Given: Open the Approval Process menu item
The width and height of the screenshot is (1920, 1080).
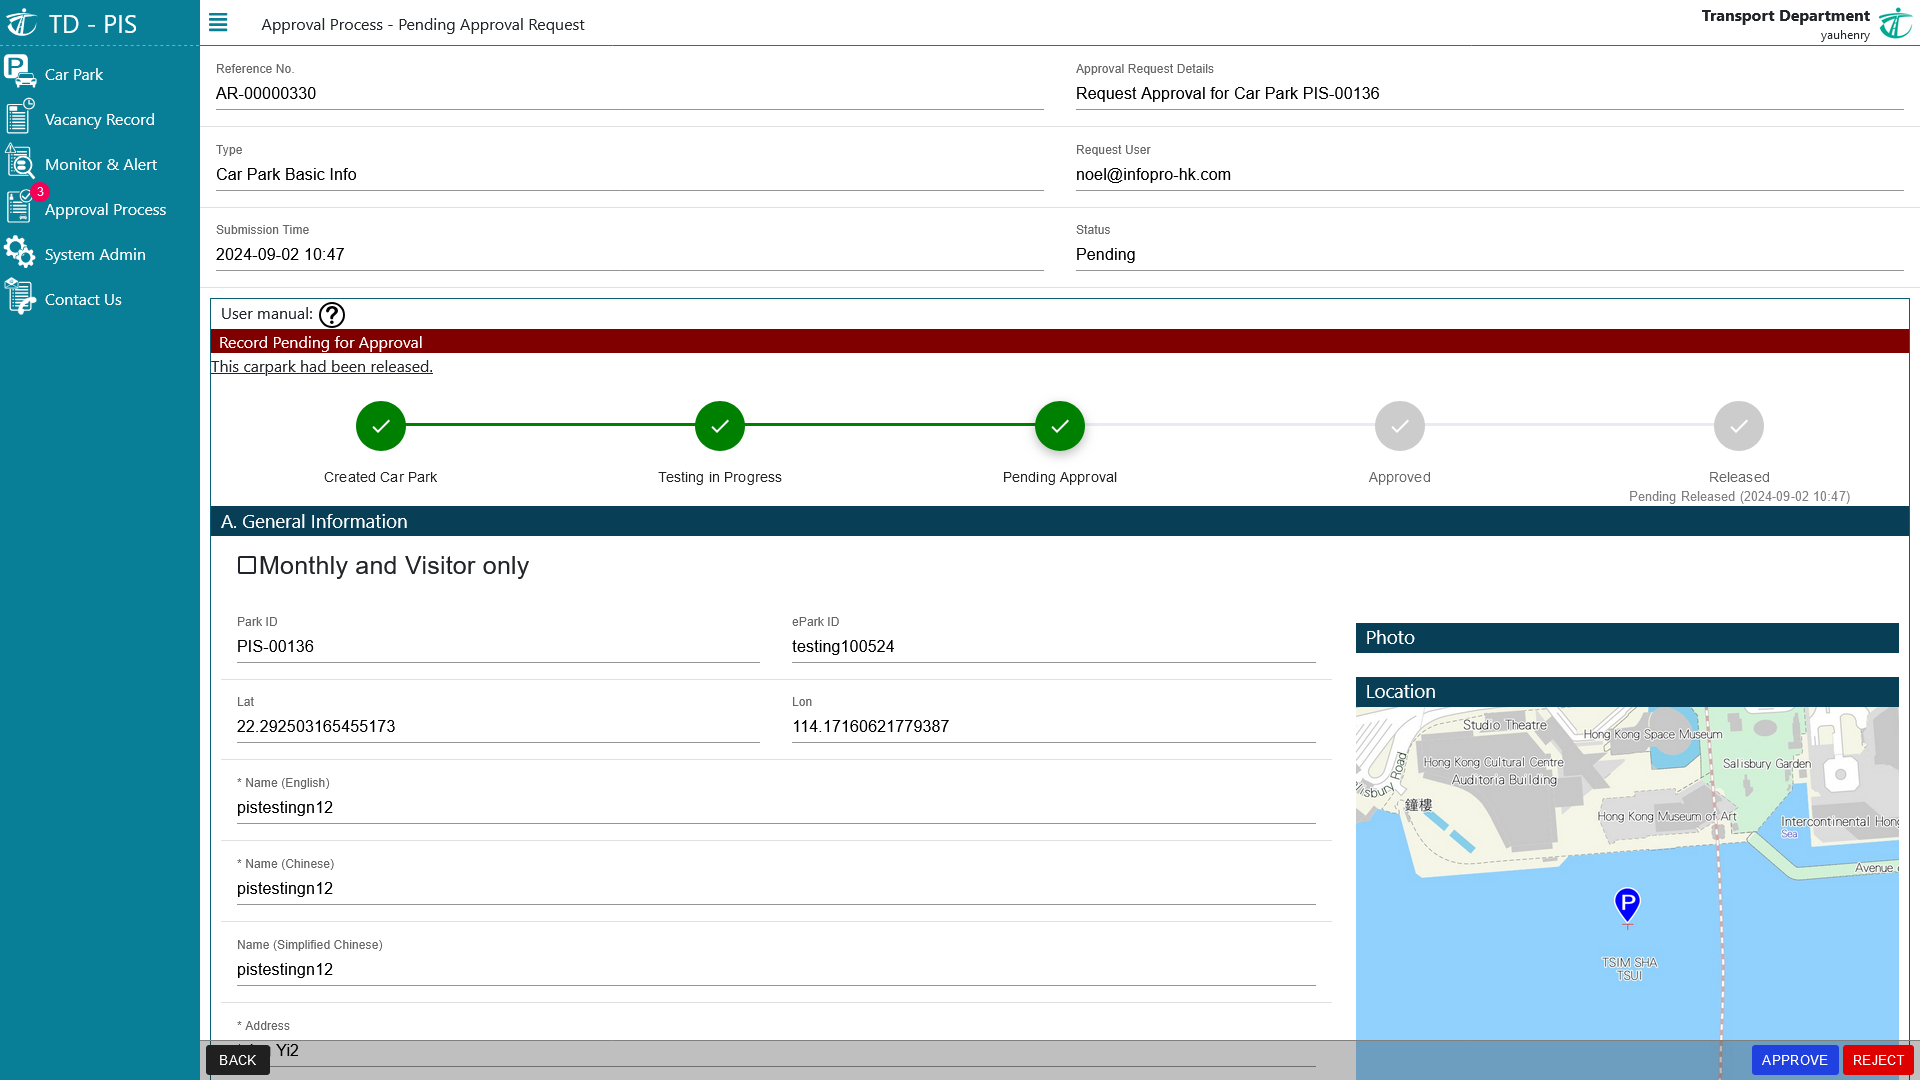Looking at the screenshot, I should point(105,209).
